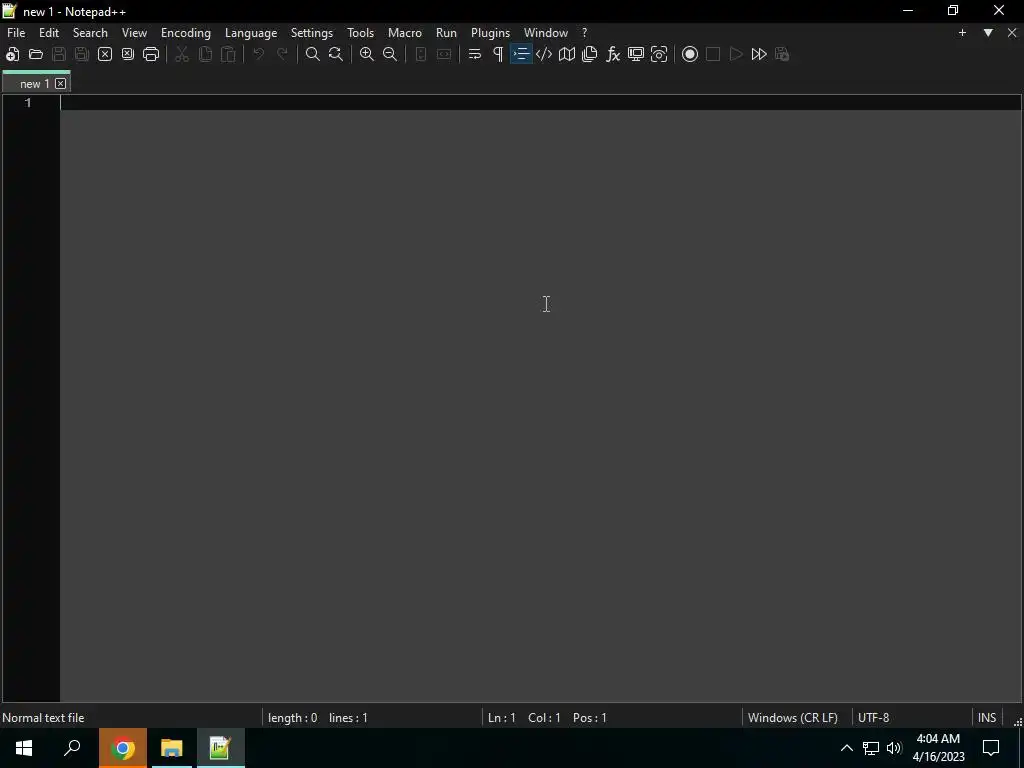
Task: Close the new 1 tab with its X
Action: pyautogui.click(x=61, y=84)
